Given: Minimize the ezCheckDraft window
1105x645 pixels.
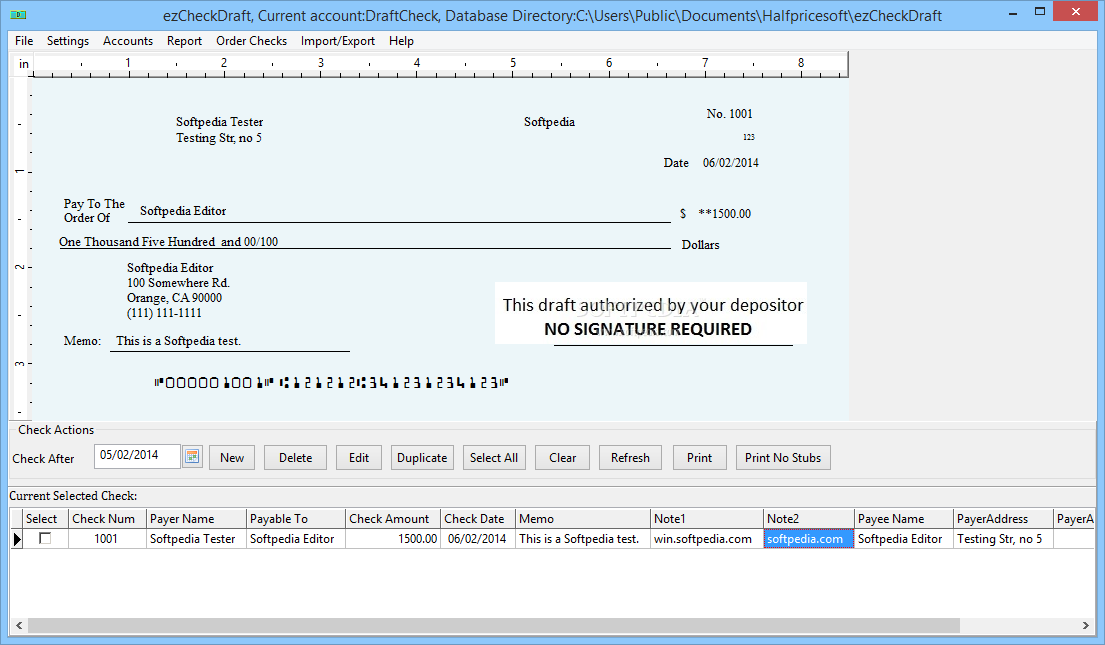Looking at the screenshot, I should (x=1013, y=12).
